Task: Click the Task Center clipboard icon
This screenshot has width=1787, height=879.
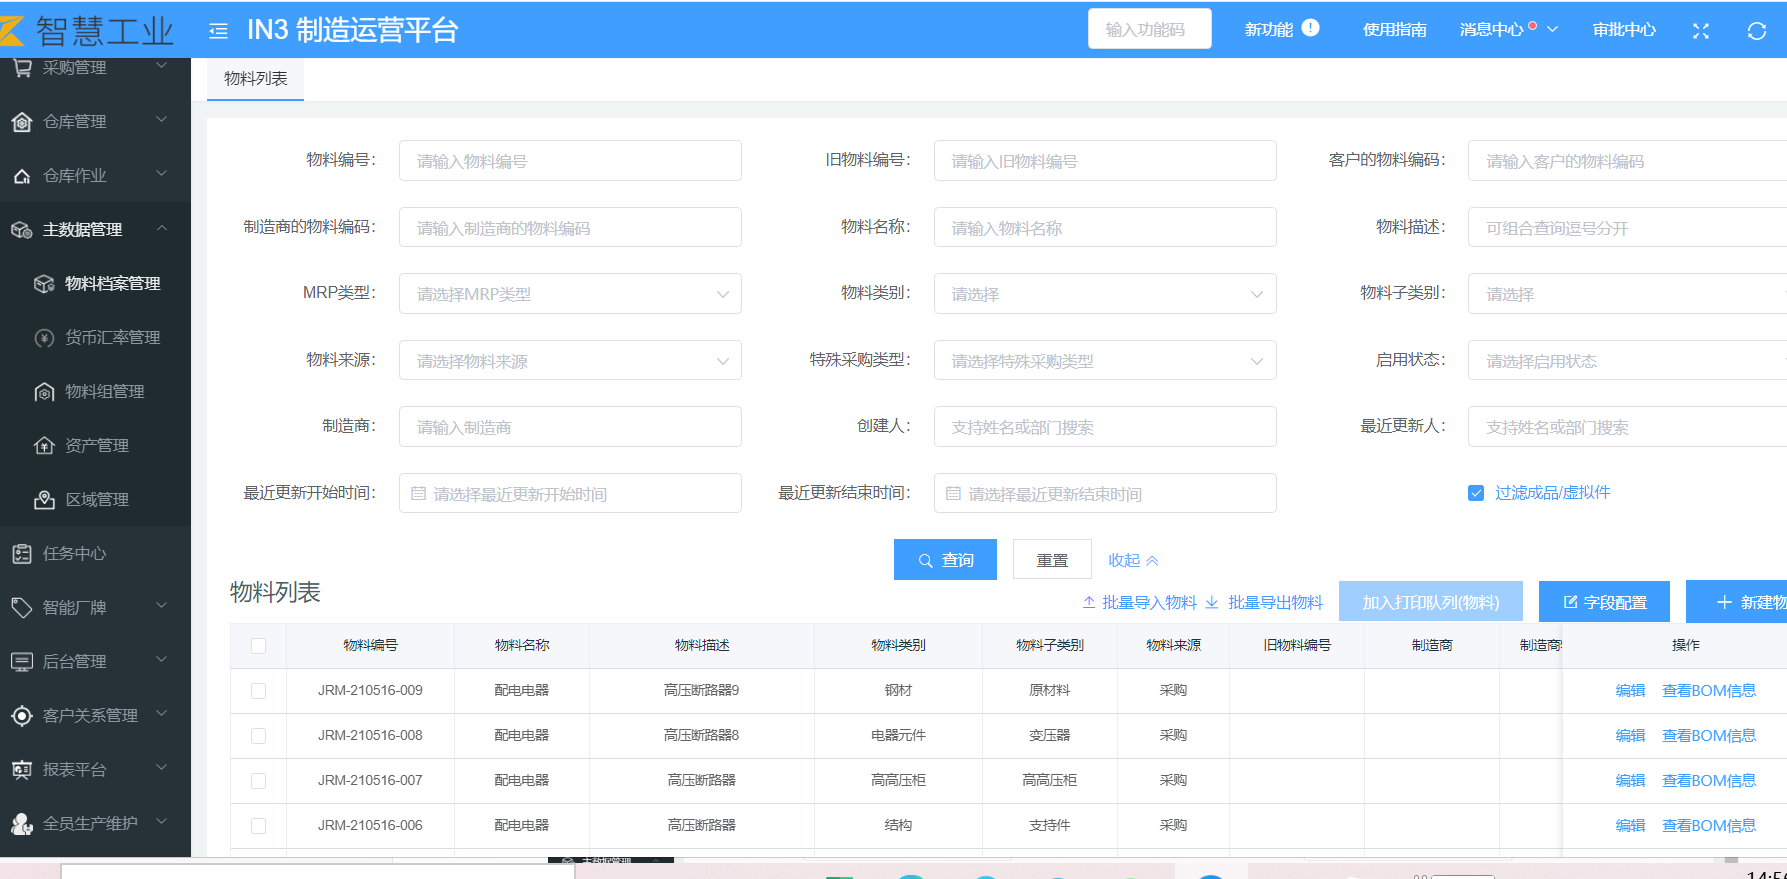Action: coord(22,554)
